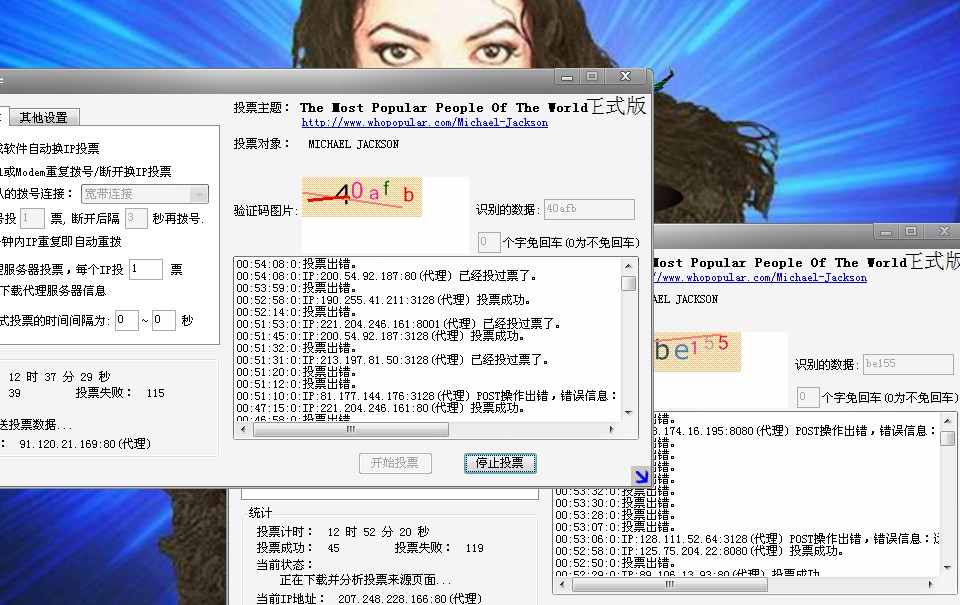Maximize the front voting window
Image resolution: width=960 pixels, height=605 pixels.
click(592, 76)
